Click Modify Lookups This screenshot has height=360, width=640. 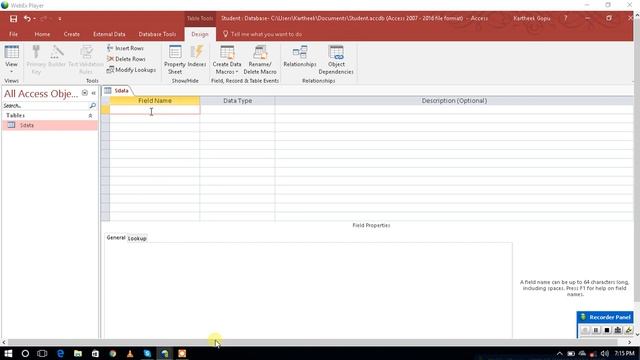131,70
